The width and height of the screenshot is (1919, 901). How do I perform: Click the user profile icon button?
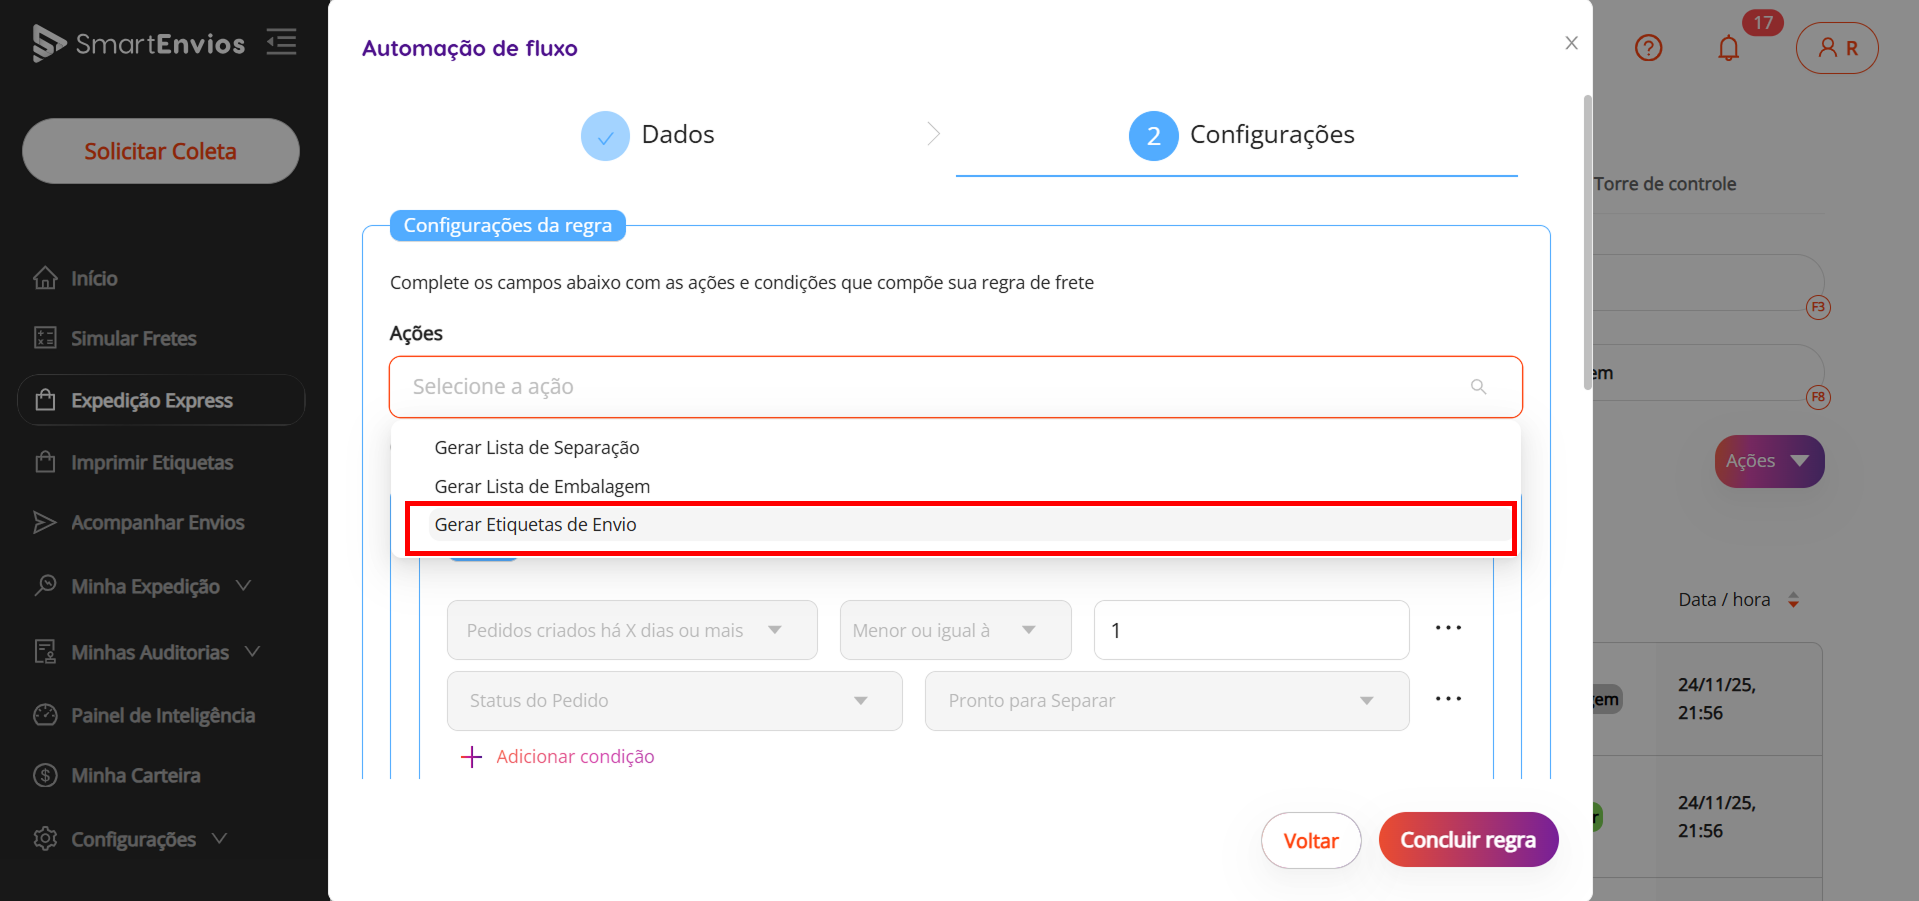pos(1836,48)
